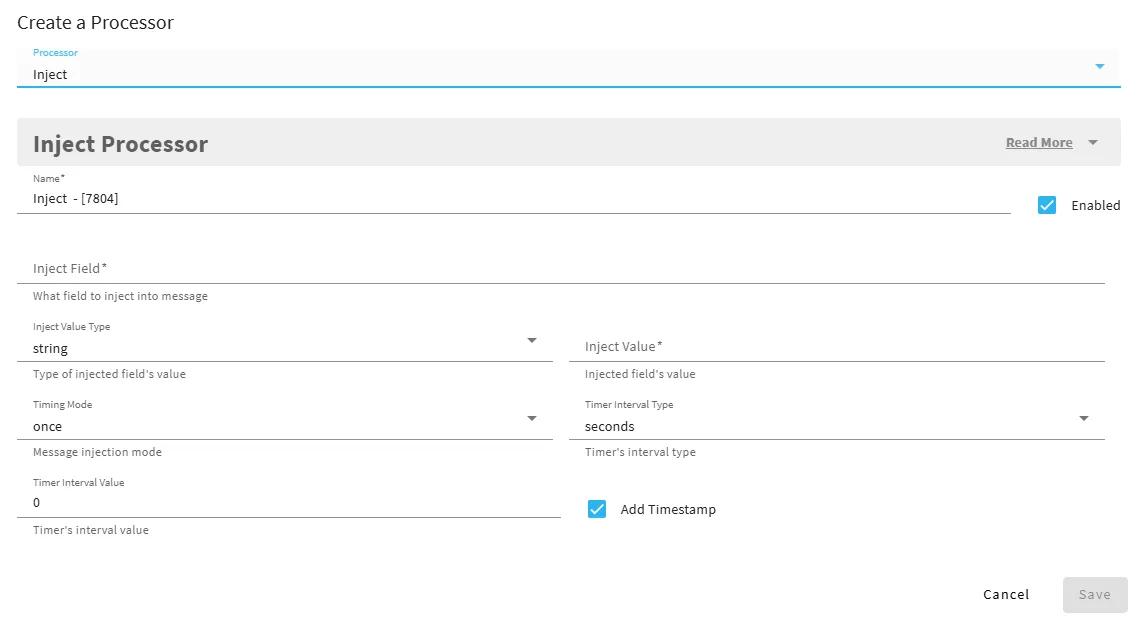Toggle the Enabled checkbox
The image size is (1143, 618).
(x=1047, y=205)
